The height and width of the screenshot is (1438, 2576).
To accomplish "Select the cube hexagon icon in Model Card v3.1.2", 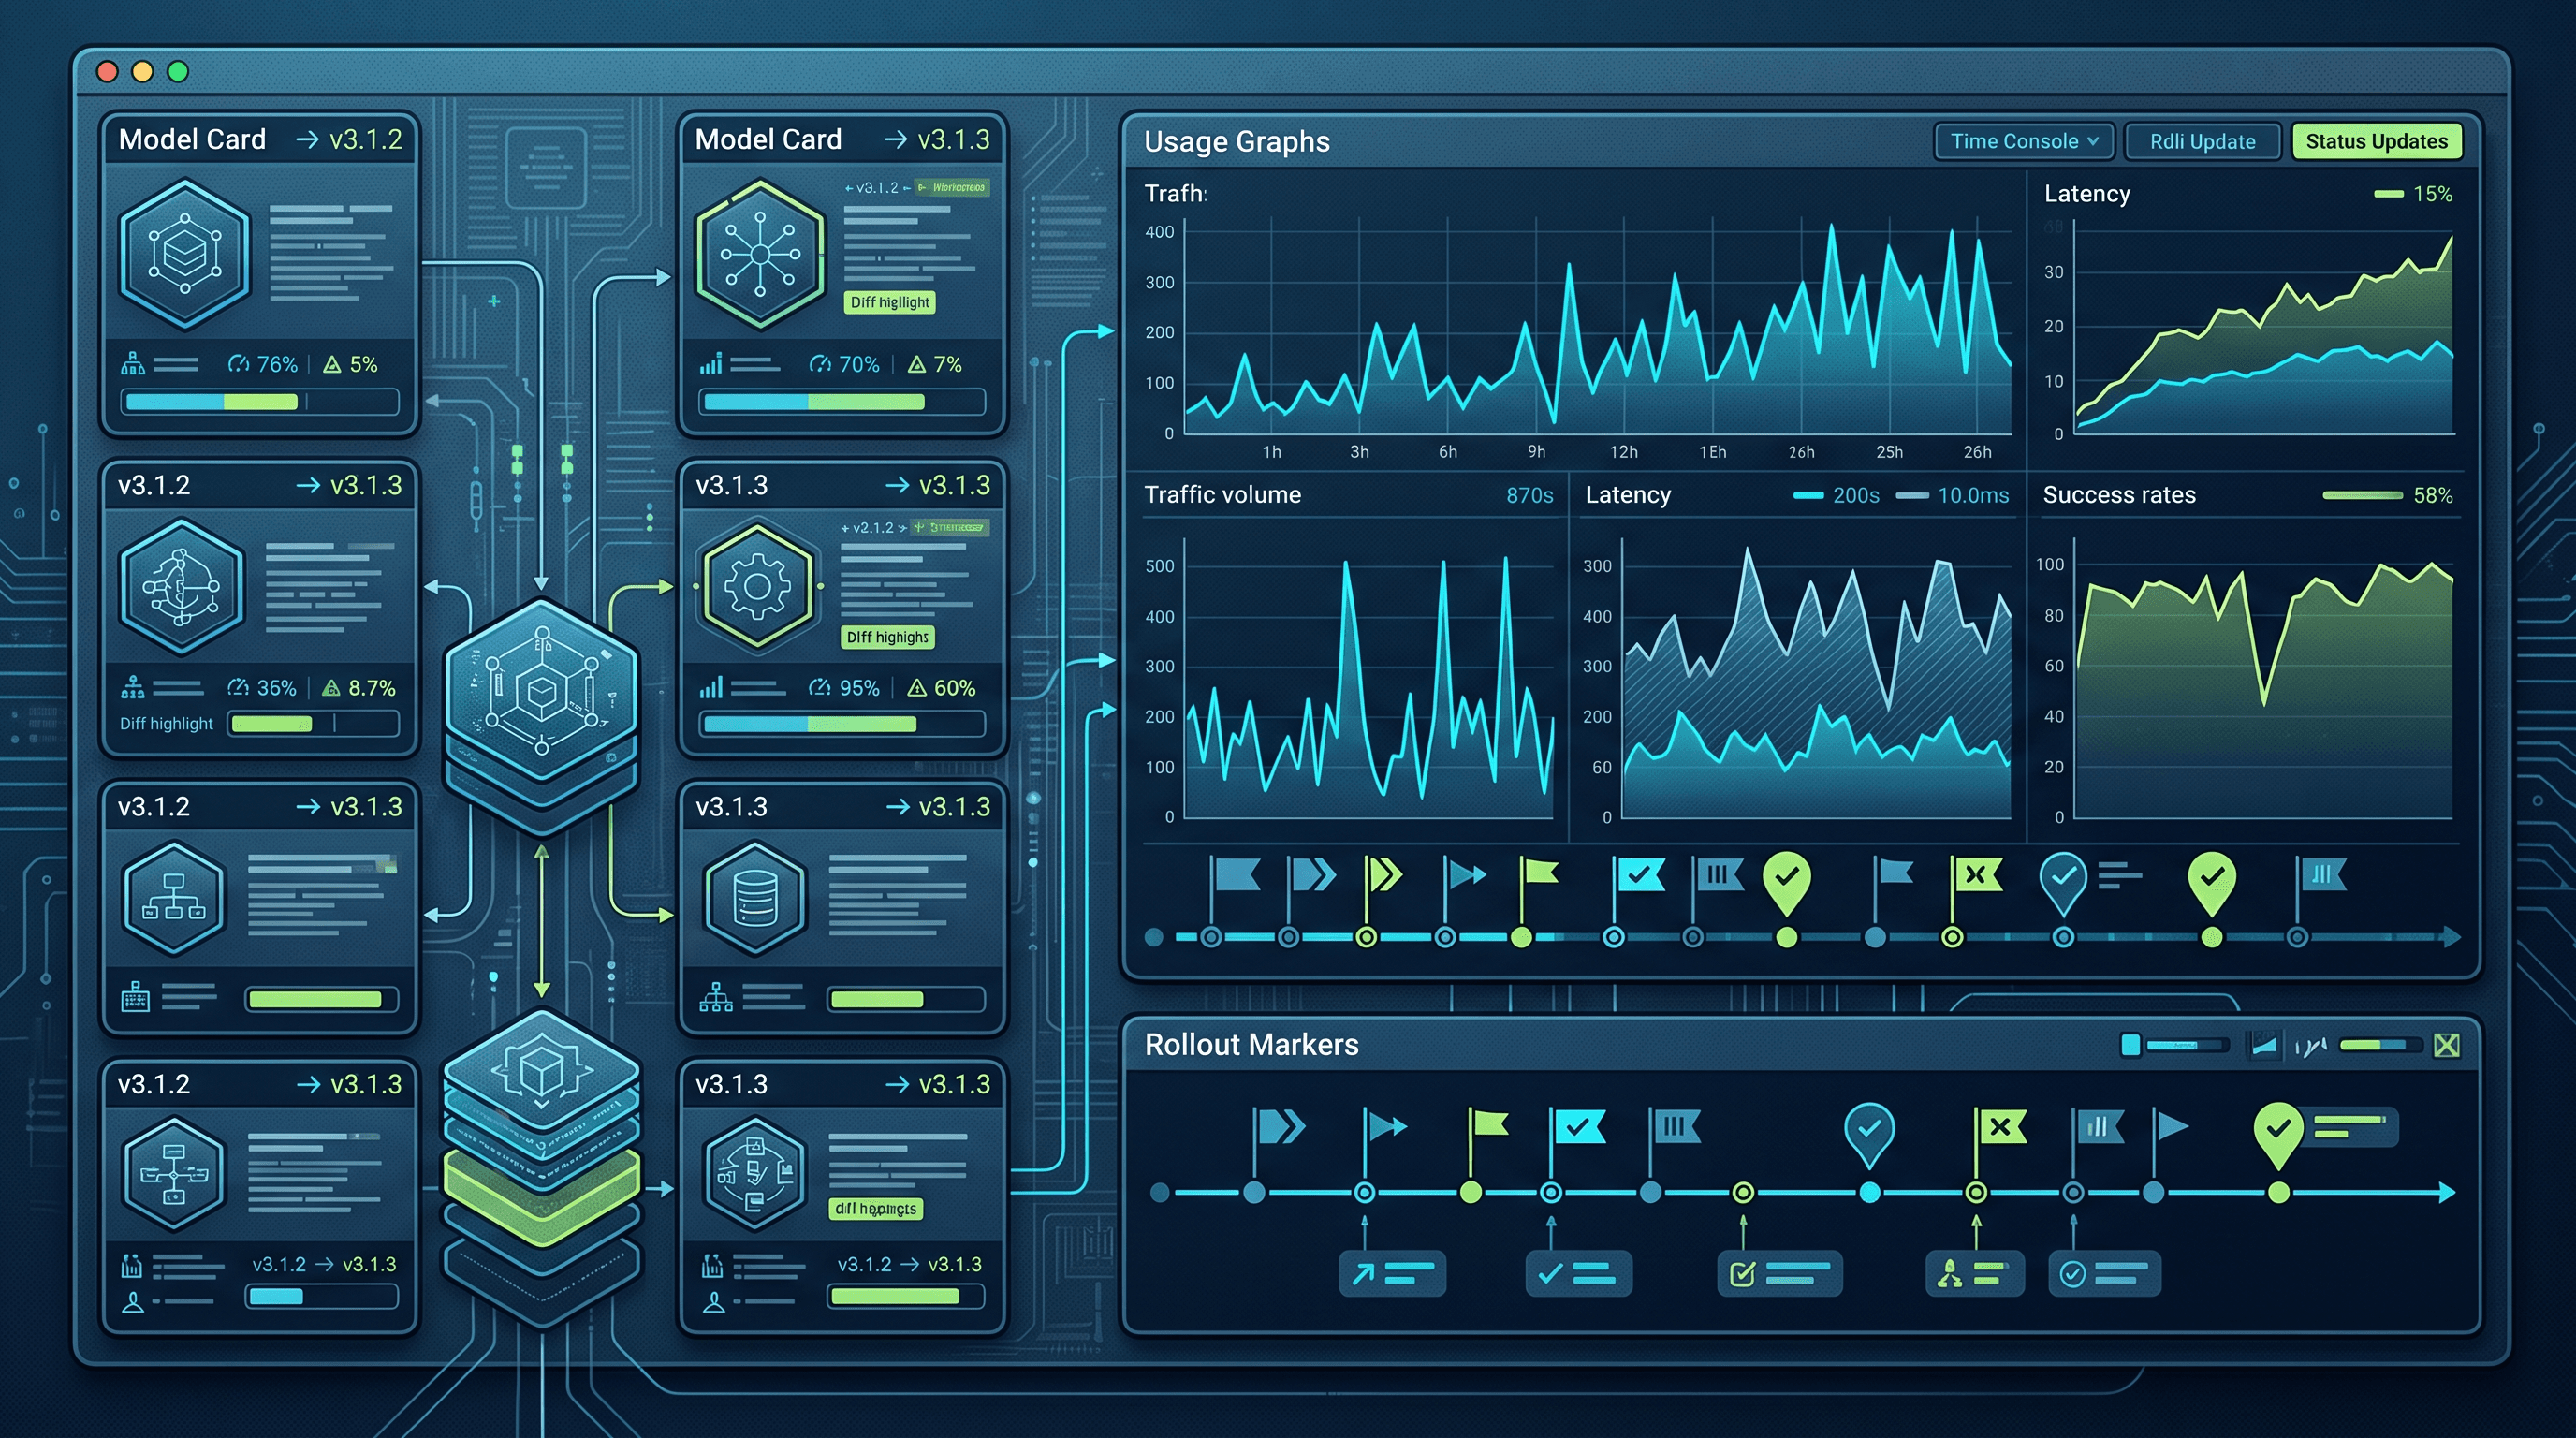I will tap(184, 254).
